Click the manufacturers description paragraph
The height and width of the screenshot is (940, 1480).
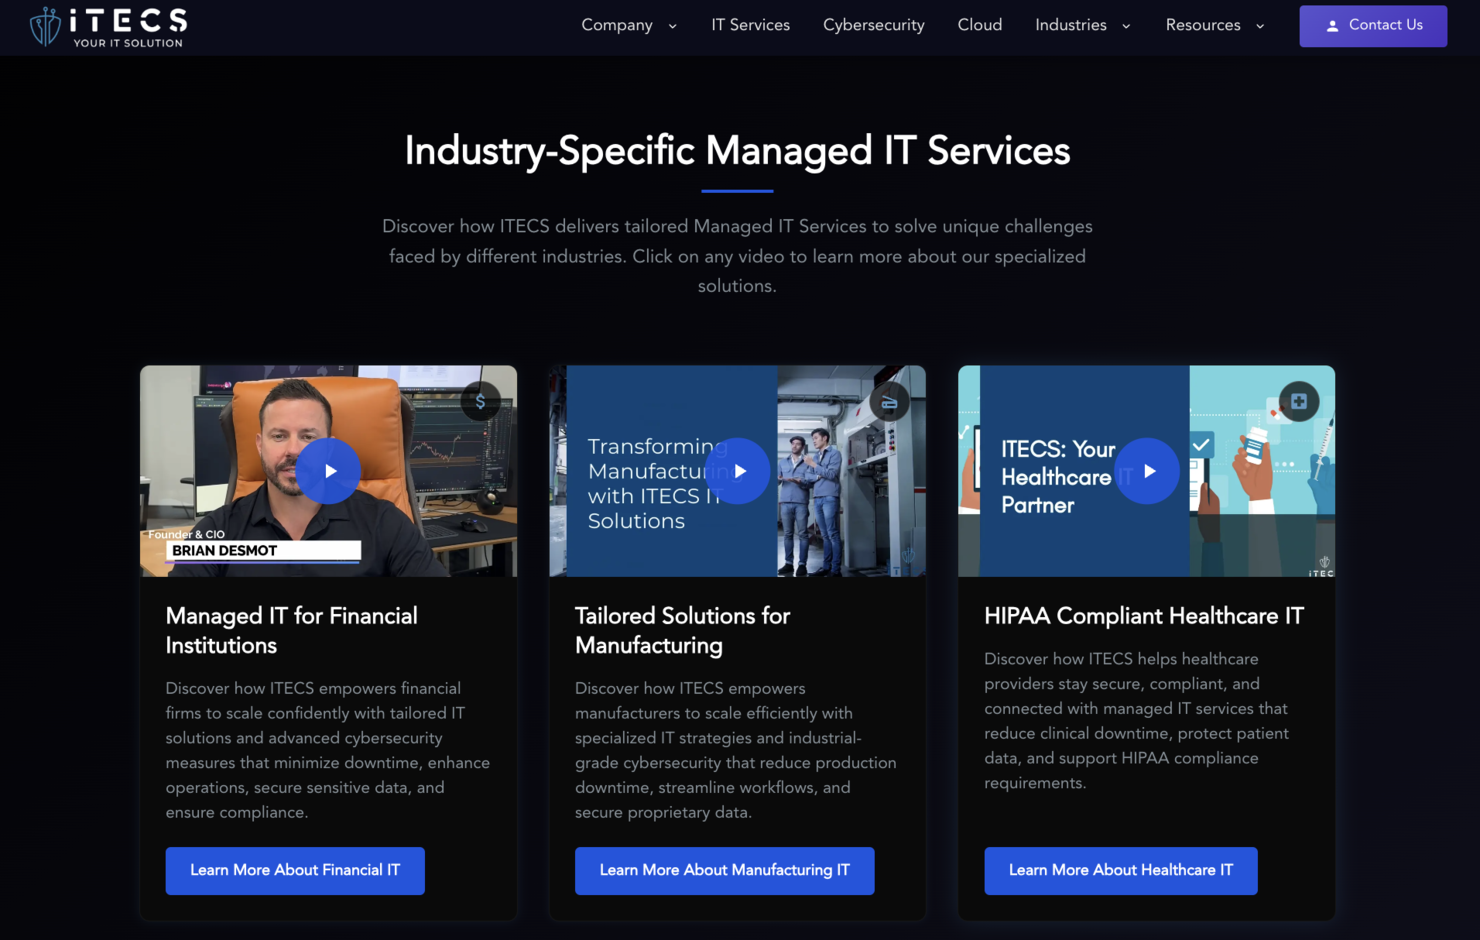coord(736,750)
